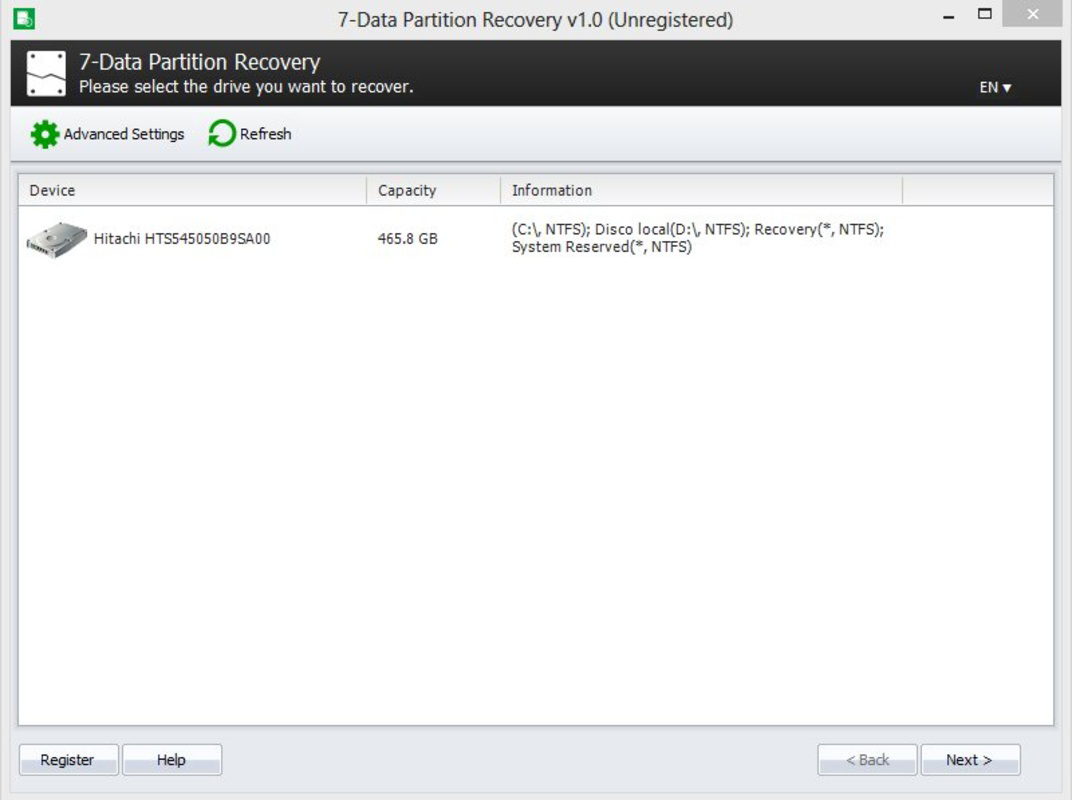
Task: Minimize the Partition Recovery window
Action: tap(948, 16)
